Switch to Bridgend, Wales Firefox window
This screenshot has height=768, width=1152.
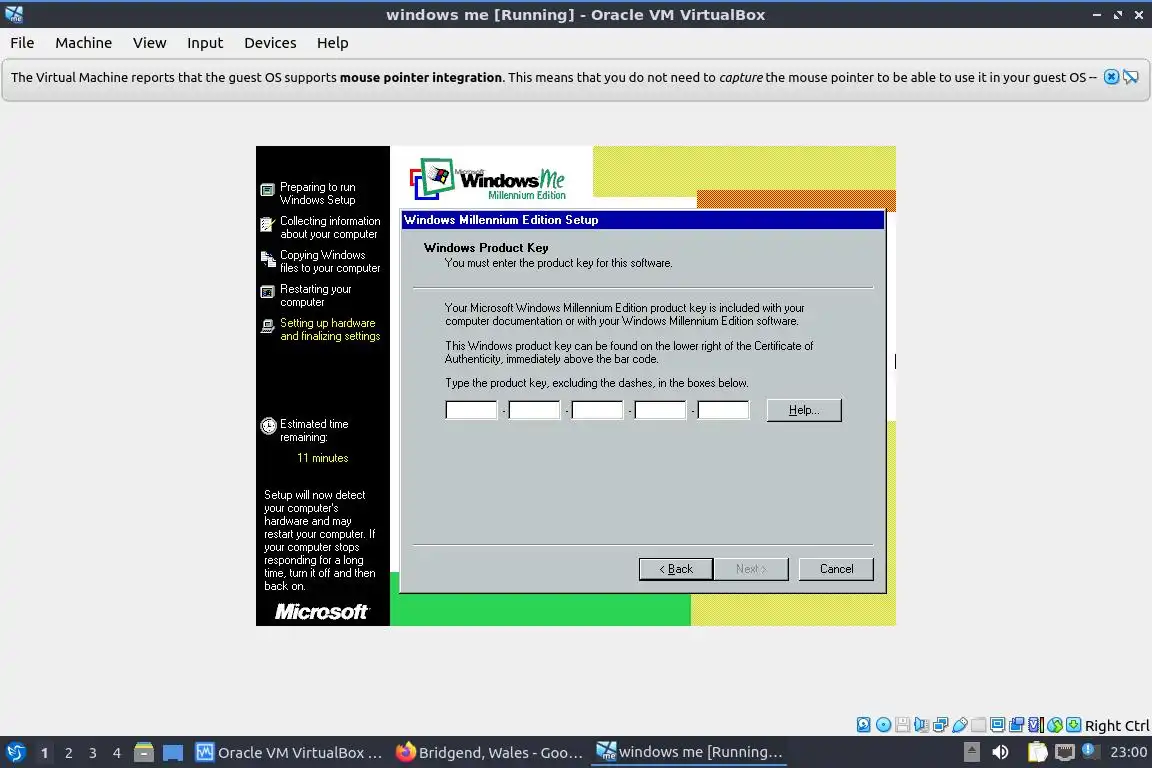[x=489, y=753]
